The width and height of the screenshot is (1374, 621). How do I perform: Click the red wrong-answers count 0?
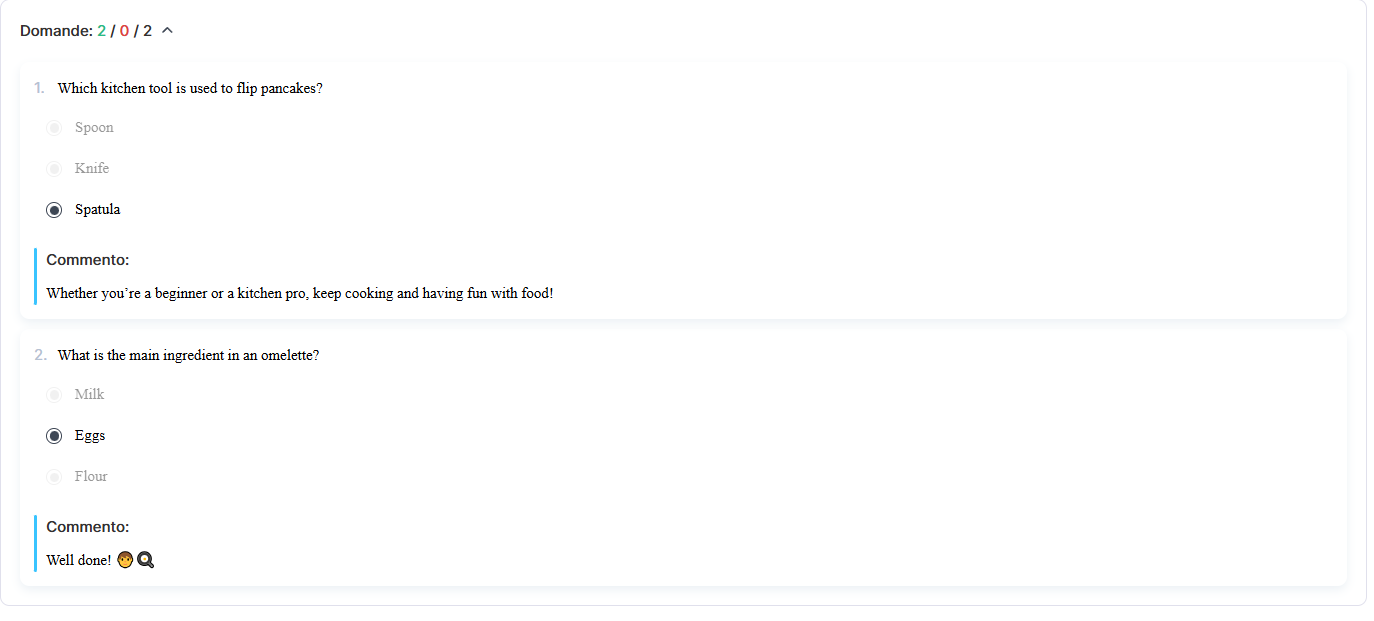click(124, 31)
